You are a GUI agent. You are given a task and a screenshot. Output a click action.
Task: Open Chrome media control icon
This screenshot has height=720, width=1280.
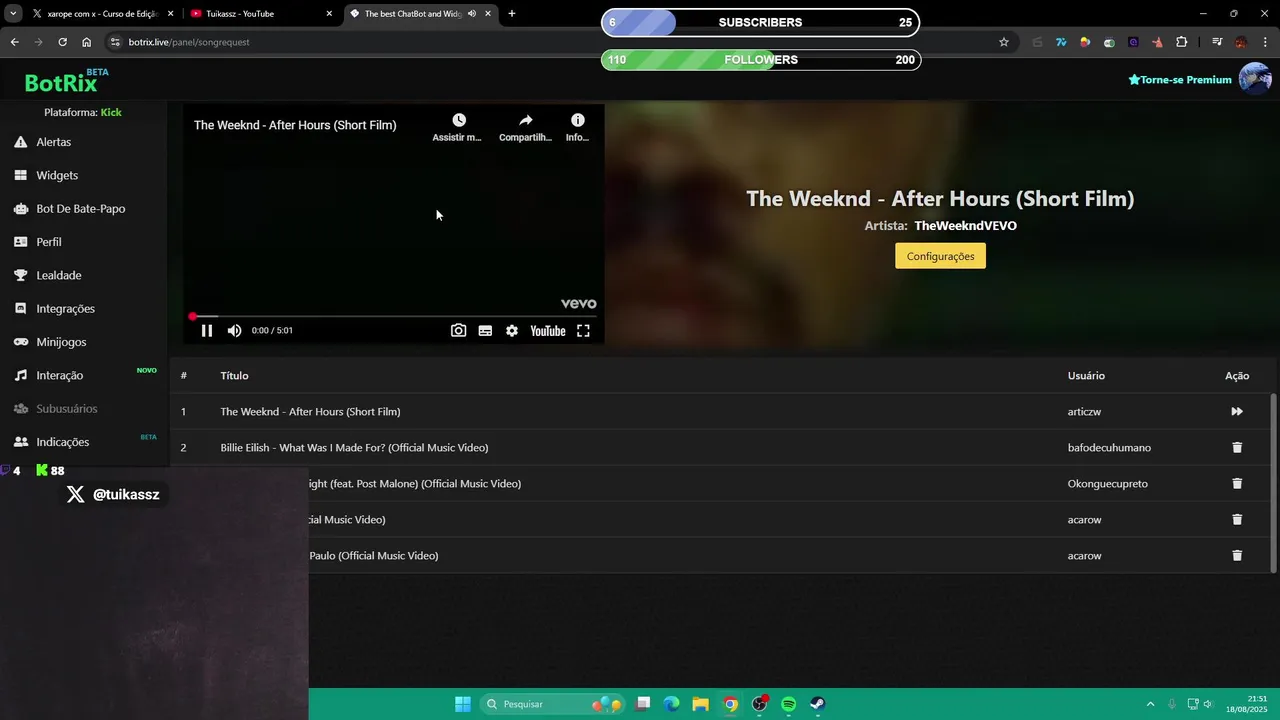coord(1217,42)
